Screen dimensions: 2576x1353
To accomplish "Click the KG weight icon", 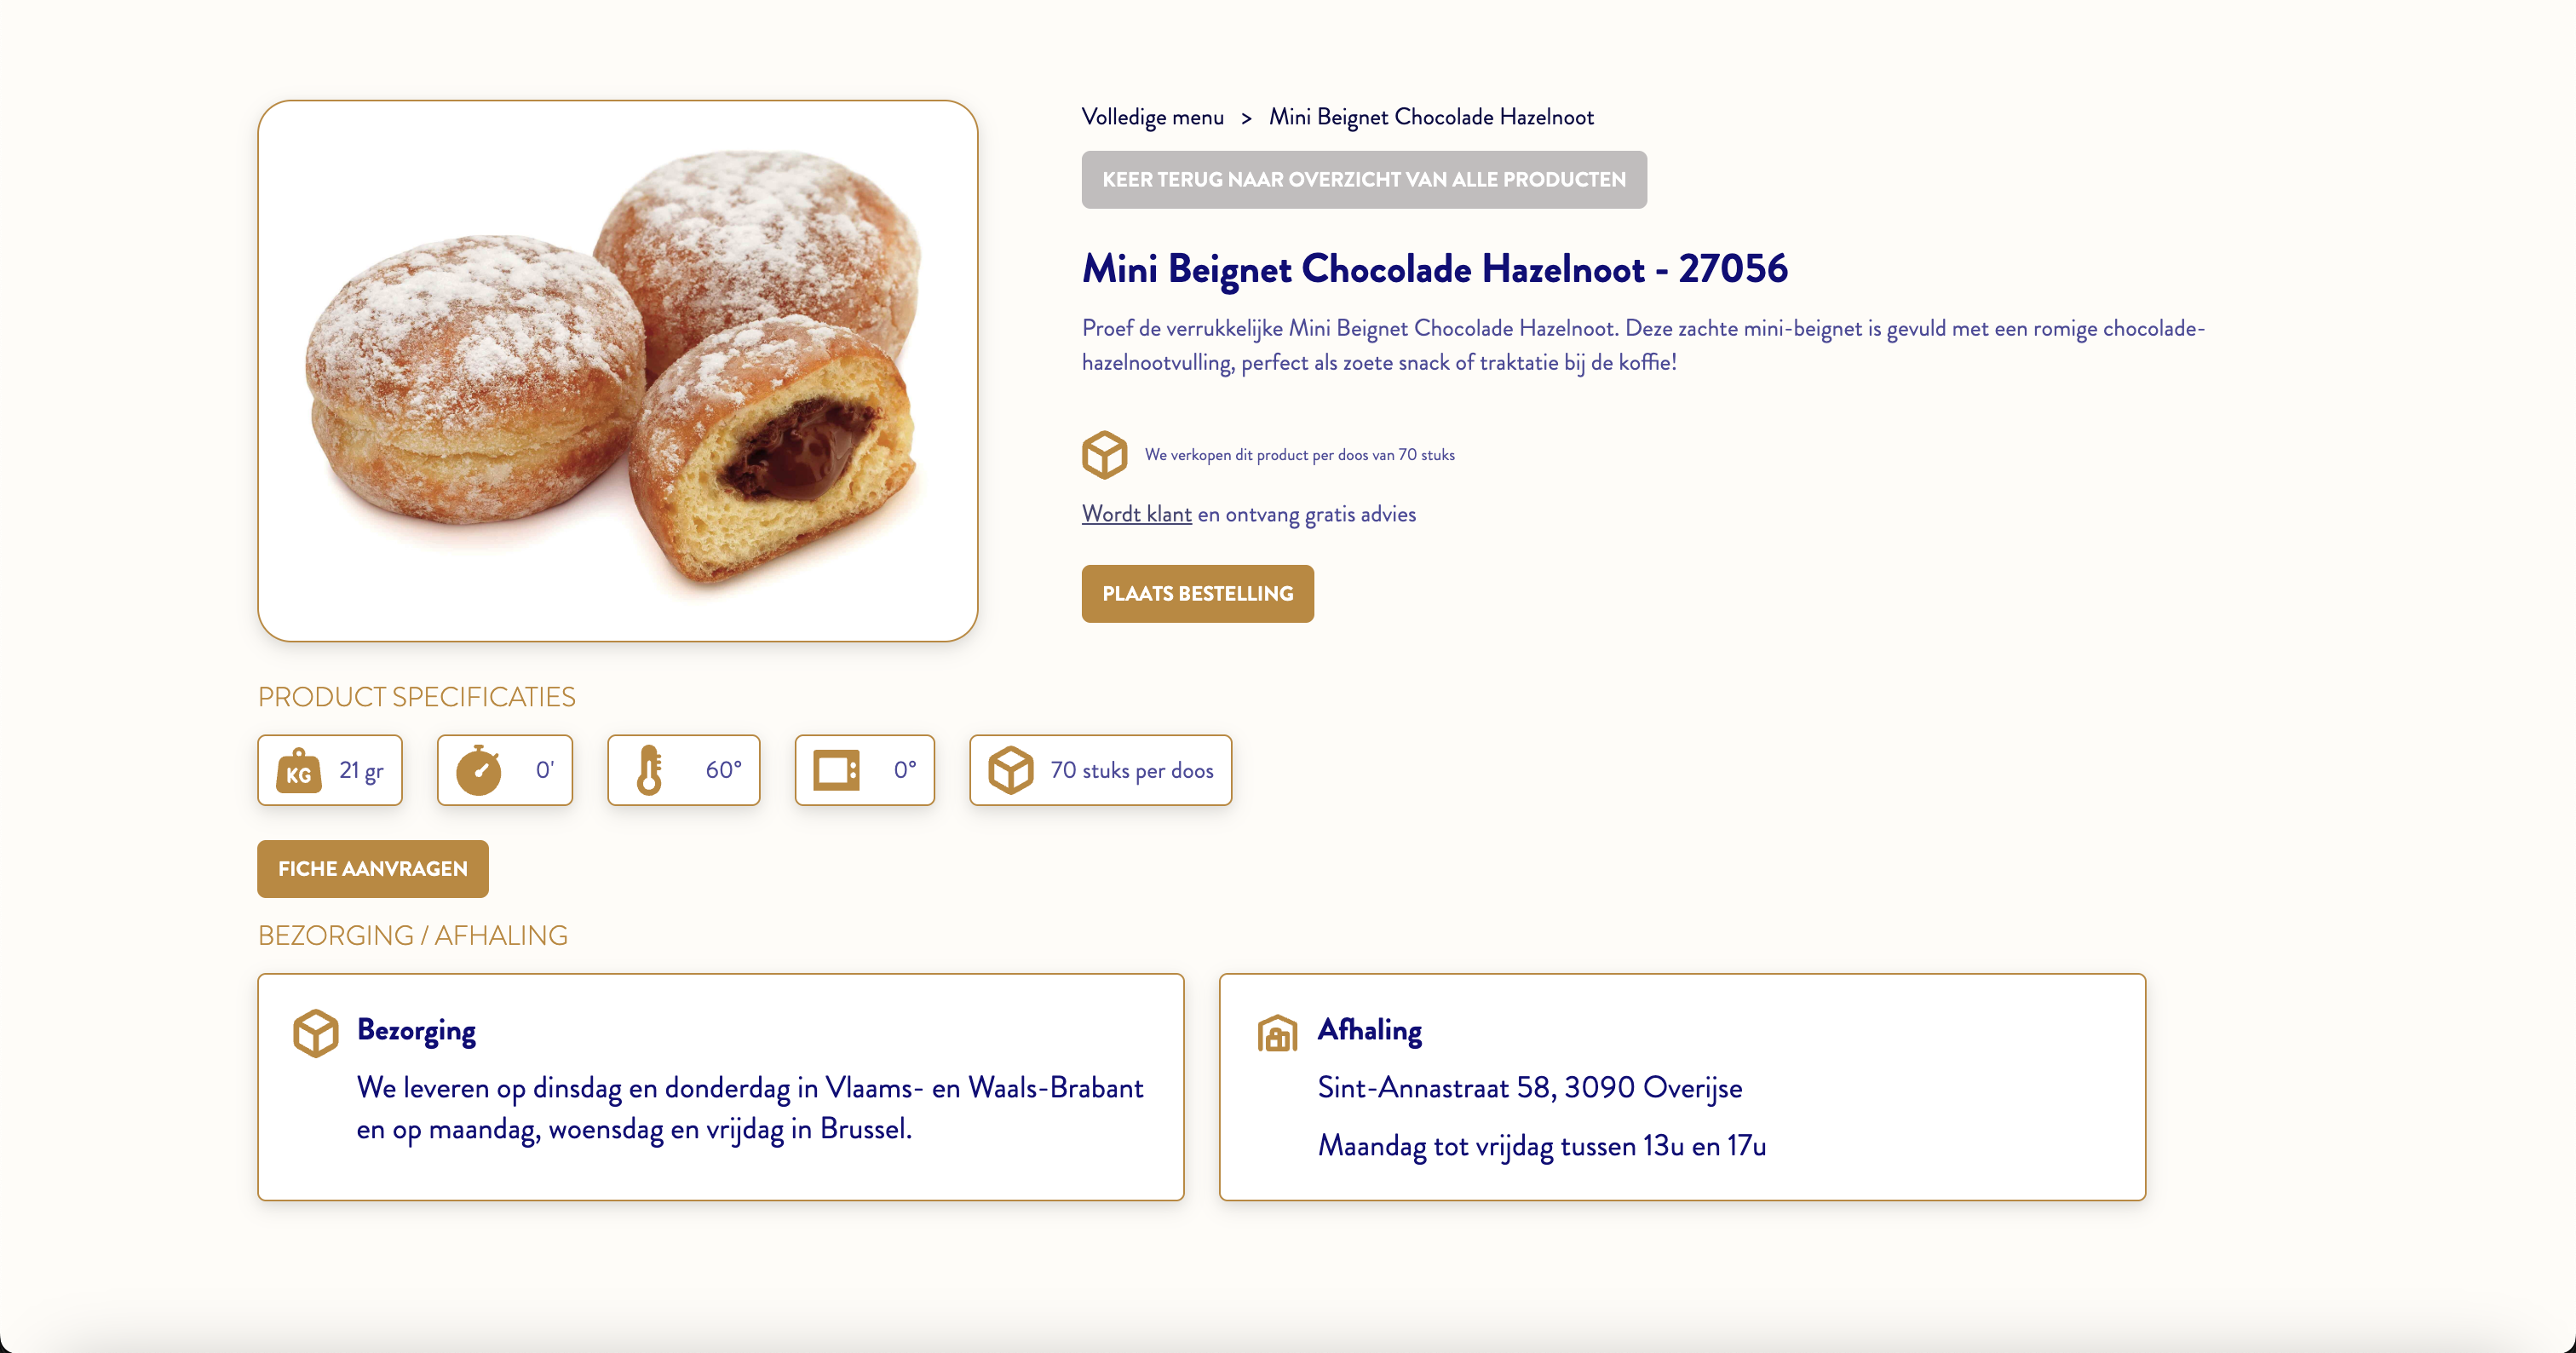I will pos(299,770).
